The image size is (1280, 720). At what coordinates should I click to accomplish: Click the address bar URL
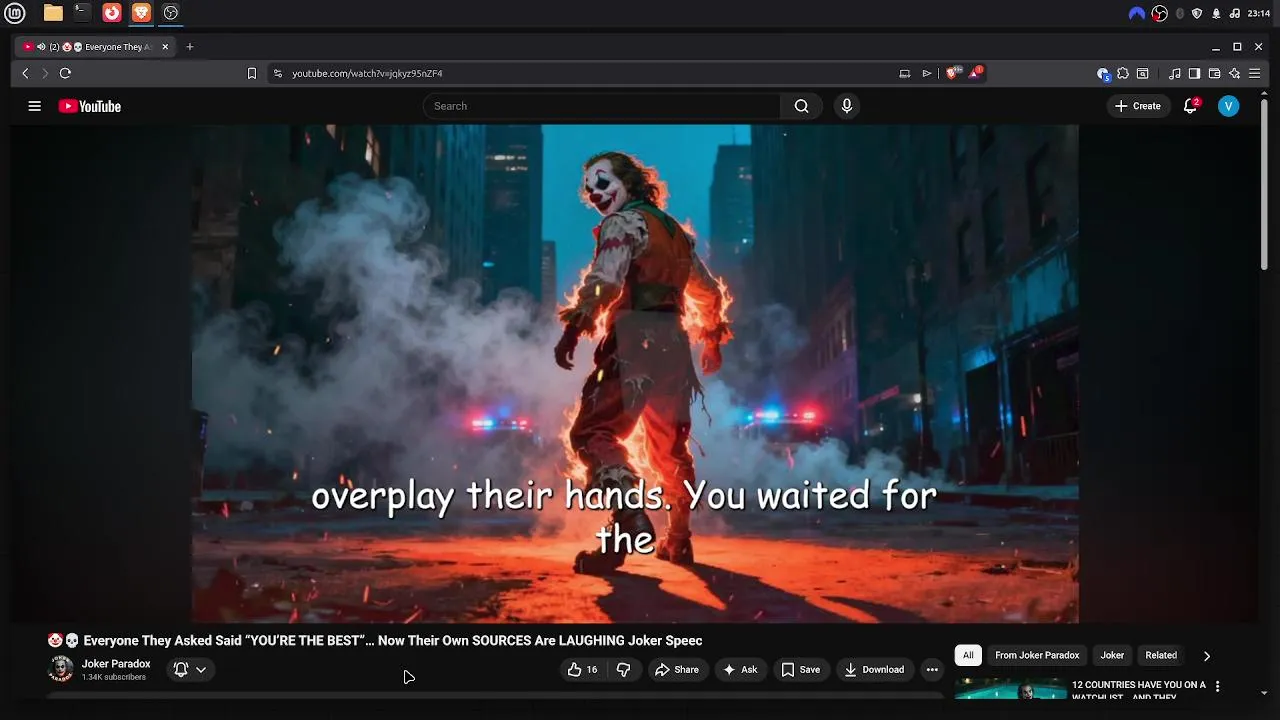point(367,73)
